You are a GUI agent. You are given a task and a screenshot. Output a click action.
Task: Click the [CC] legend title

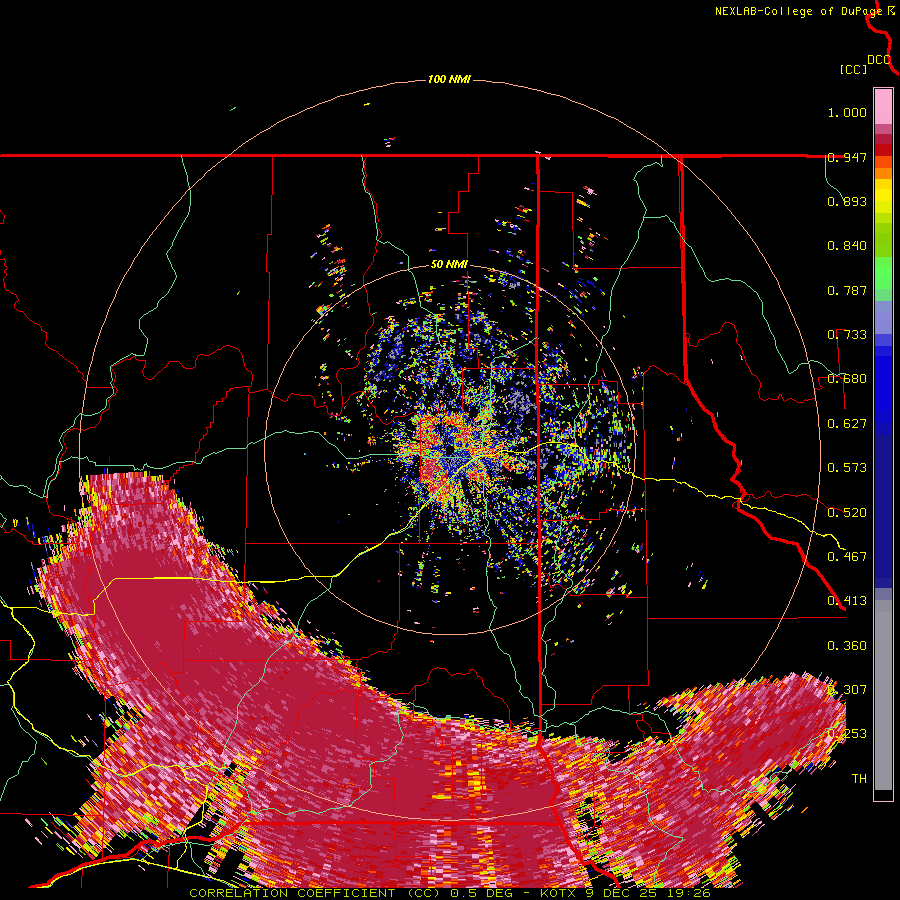coord(854,69)
